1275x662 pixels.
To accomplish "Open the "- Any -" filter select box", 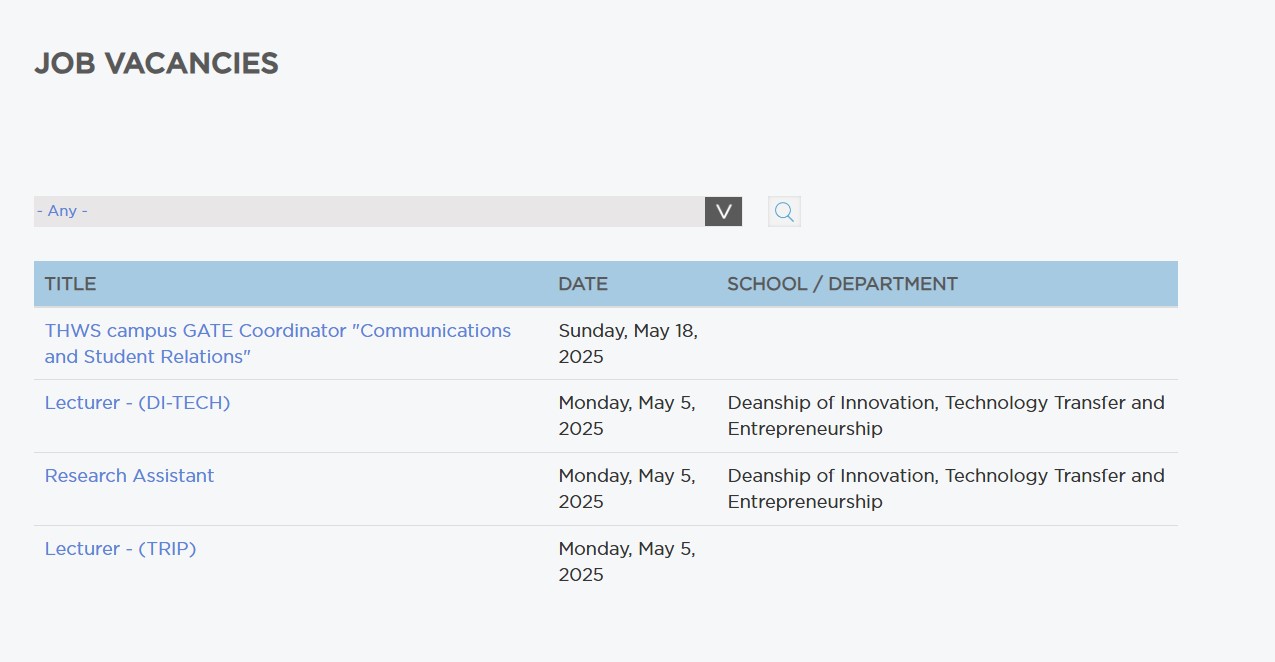I will tap(388, 211).
